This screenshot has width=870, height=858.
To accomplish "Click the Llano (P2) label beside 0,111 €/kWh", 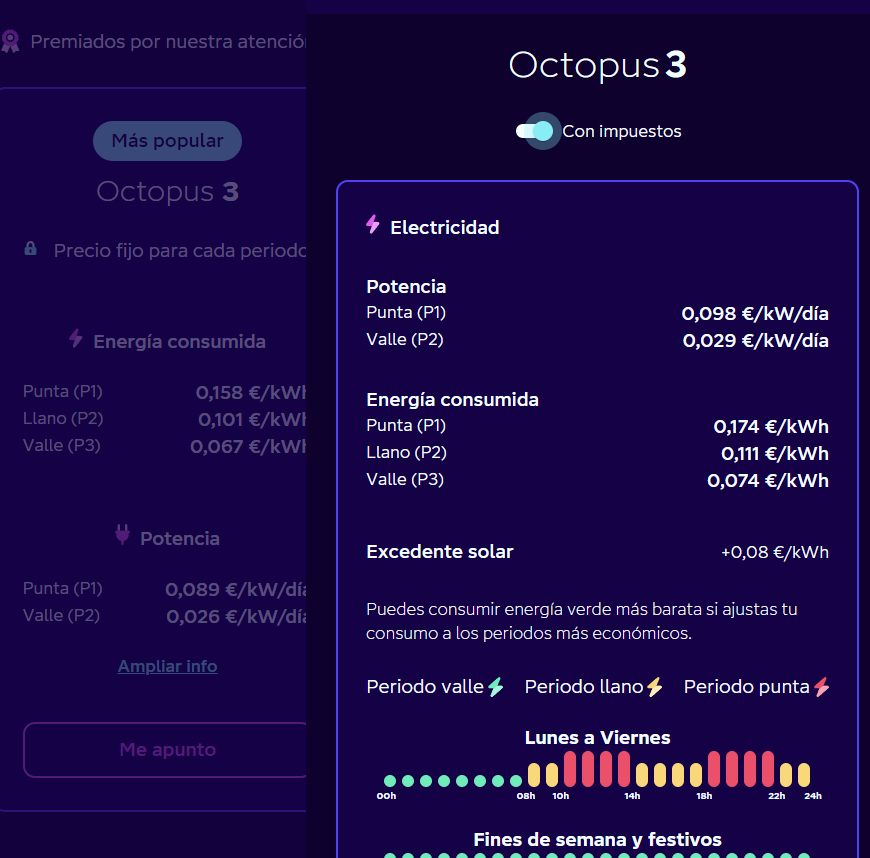I will tap(407, 453).
